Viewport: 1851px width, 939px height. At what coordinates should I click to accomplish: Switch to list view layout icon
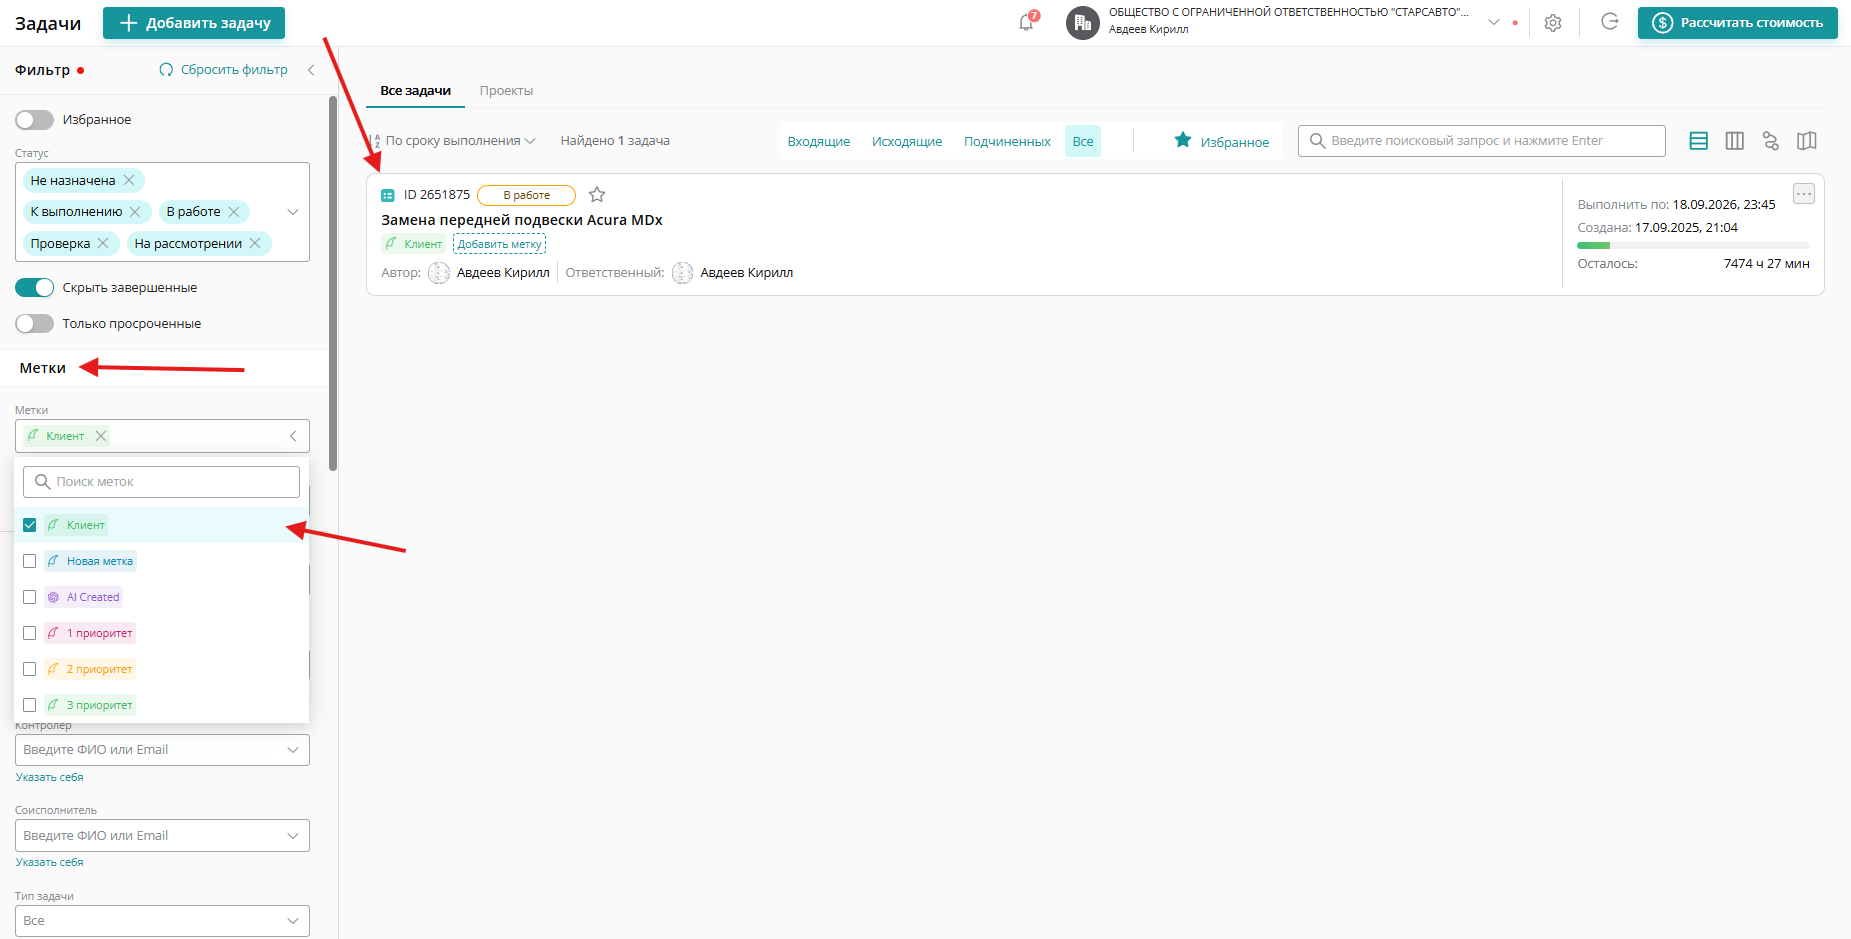click(x=1698, y=141)
